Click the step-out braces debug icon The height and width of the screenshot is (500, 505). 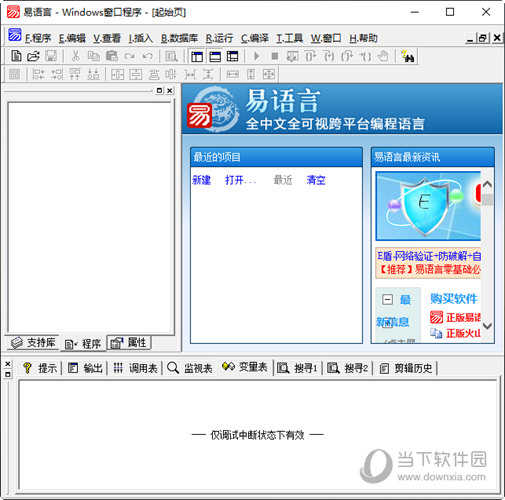pyautogui.click(x=347, y=56)
